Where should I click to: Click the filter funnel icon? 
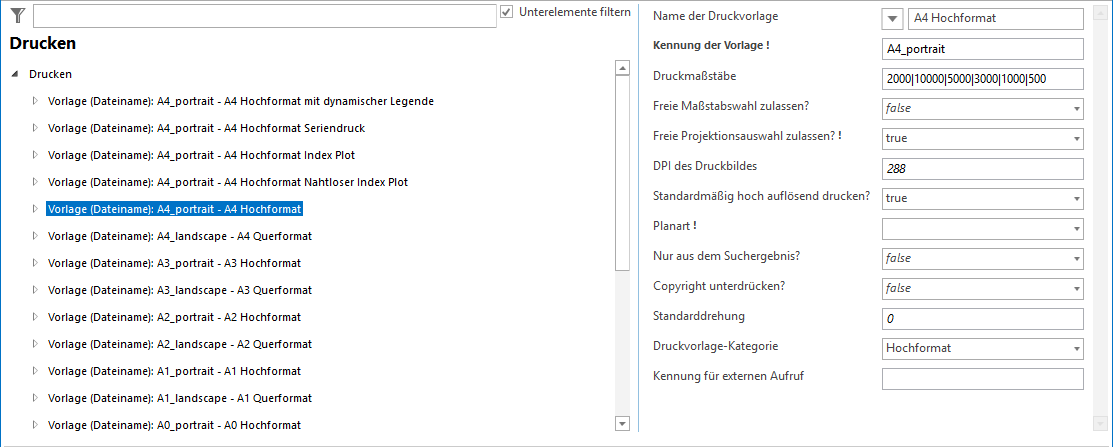click(17, 14)
